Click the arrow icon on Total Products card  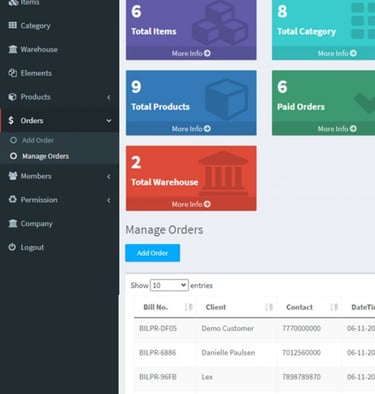[x=207, y=128]
